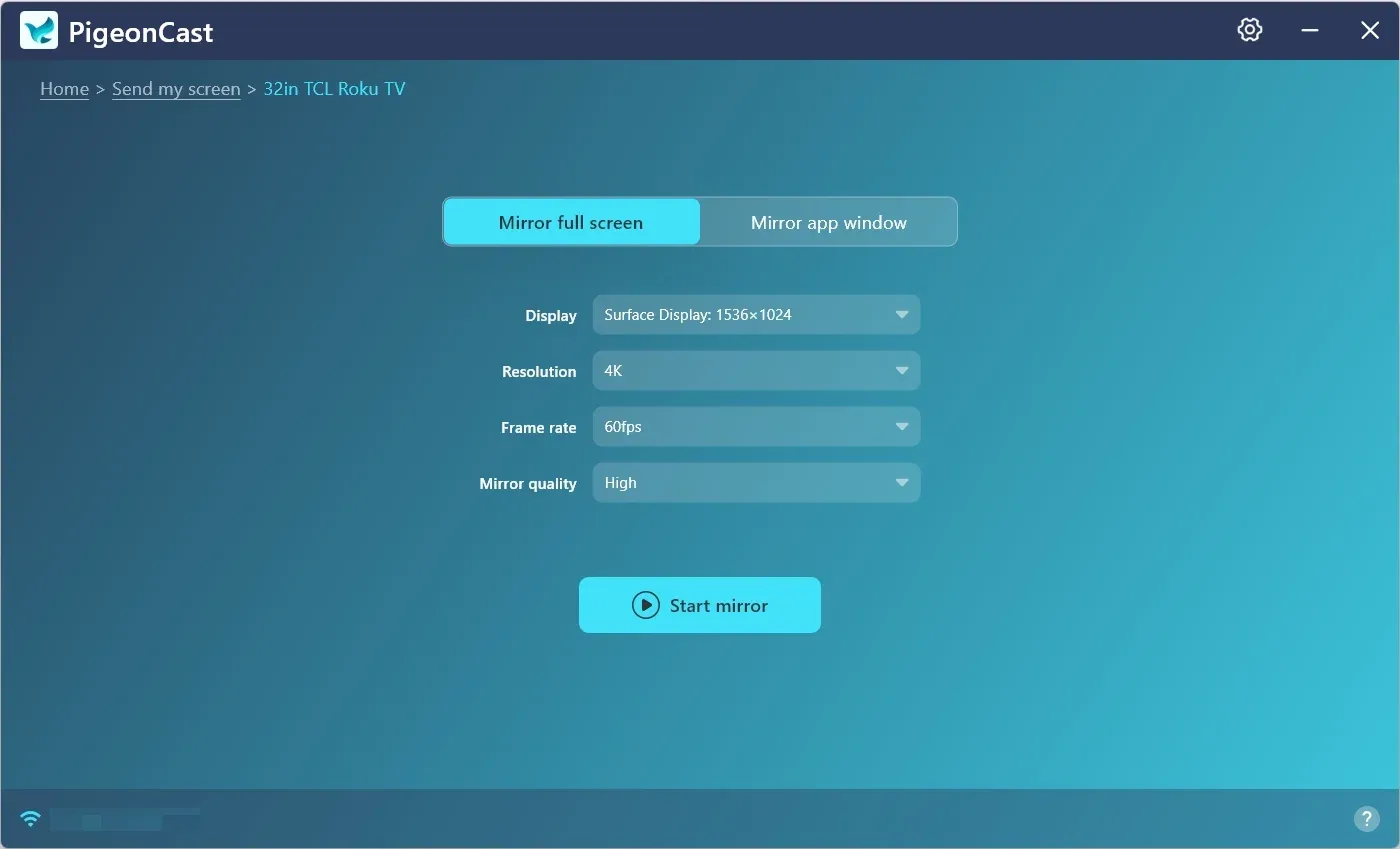Click the PigeonCast title text
The image size is (1400, 849).
click(141, 32)
